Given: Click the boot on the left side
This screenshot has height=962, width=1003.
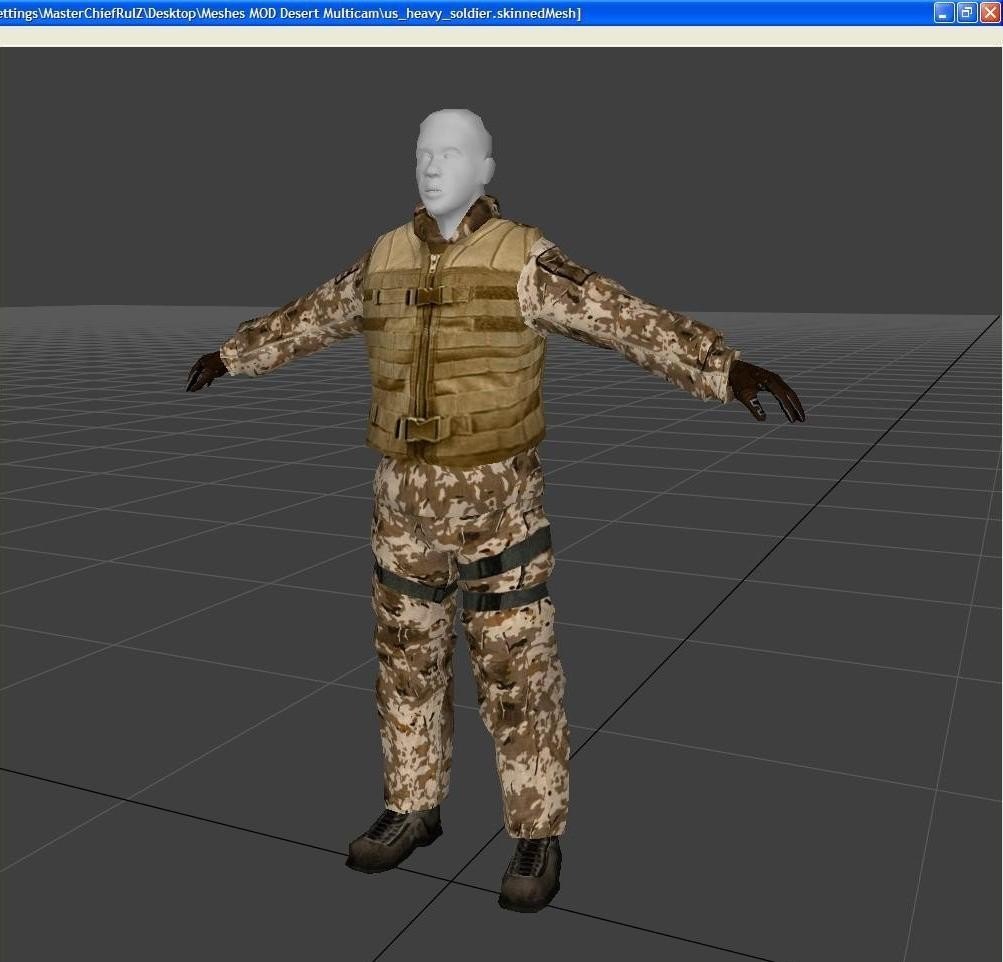Looking at the screenshot, I should (x=395, y=838).
